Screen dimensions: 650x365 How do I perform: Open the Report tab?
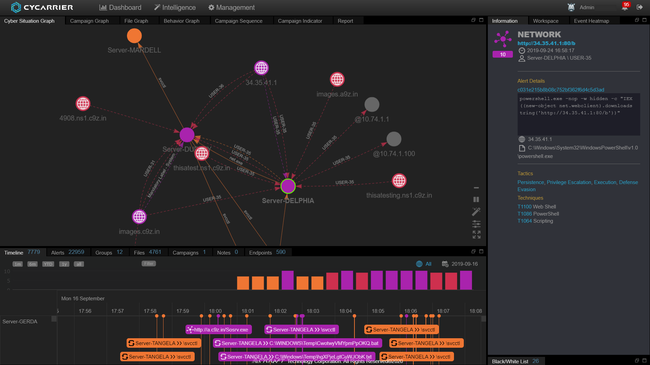[345, 21]
